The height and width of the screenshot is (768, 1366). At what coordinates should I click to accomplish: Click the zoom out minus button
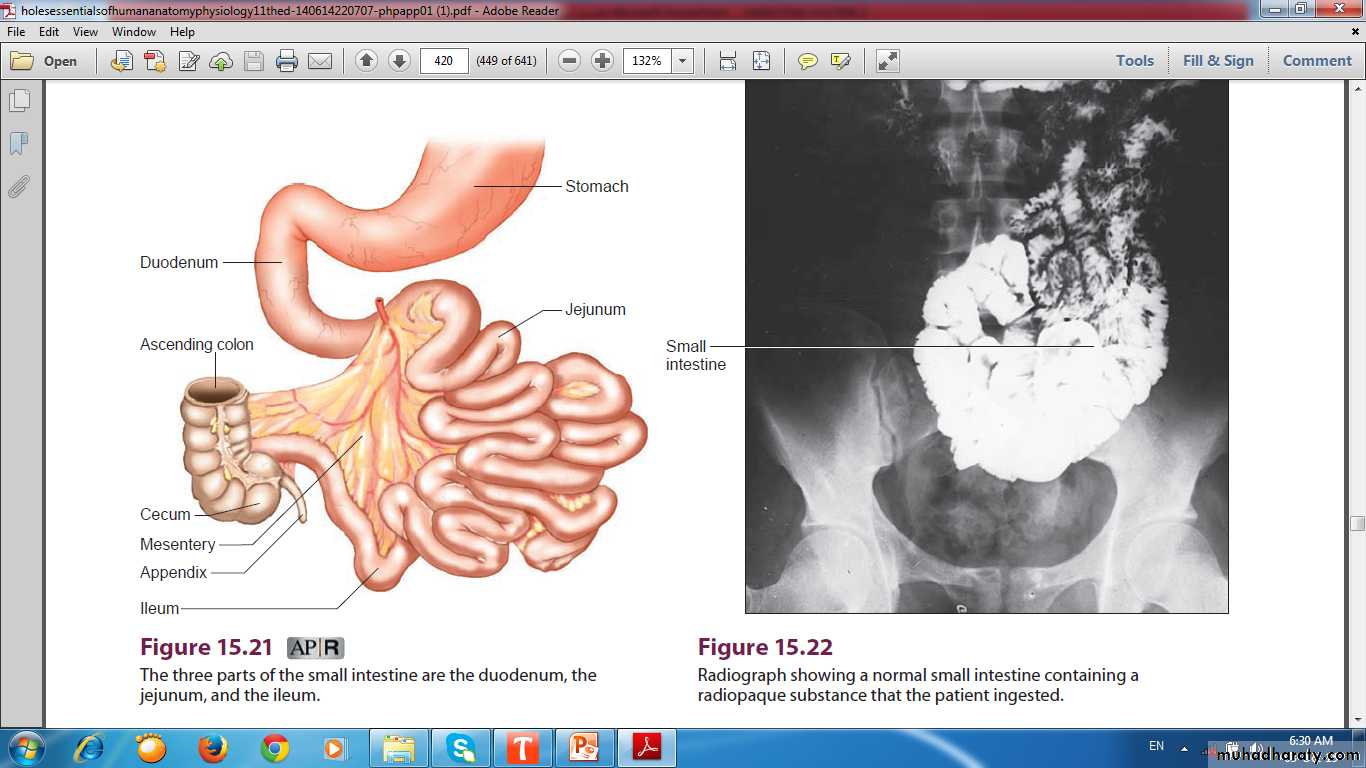coord(569,61)
